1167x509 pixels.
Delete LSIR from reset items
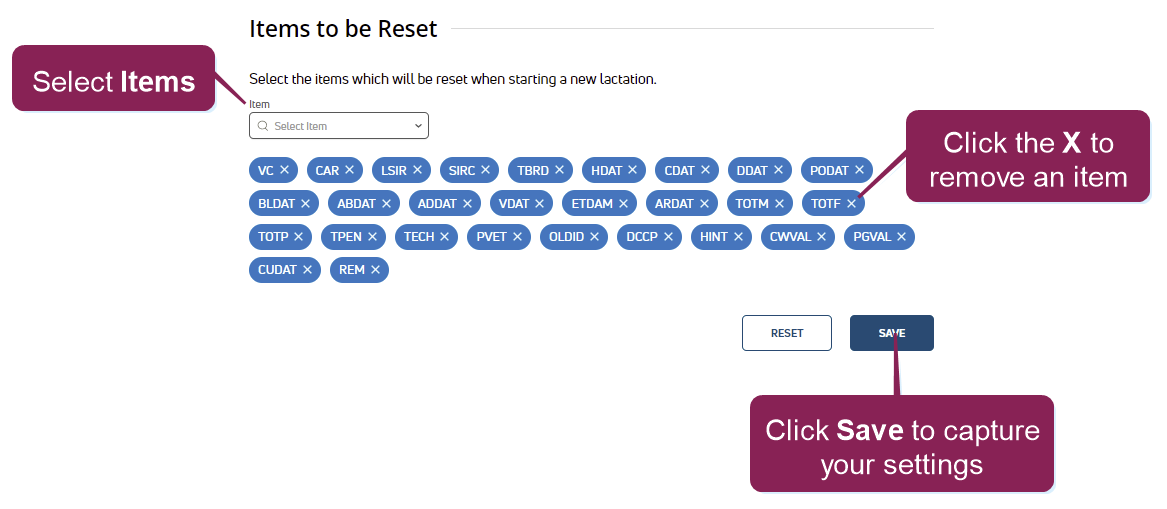(417, 170)
